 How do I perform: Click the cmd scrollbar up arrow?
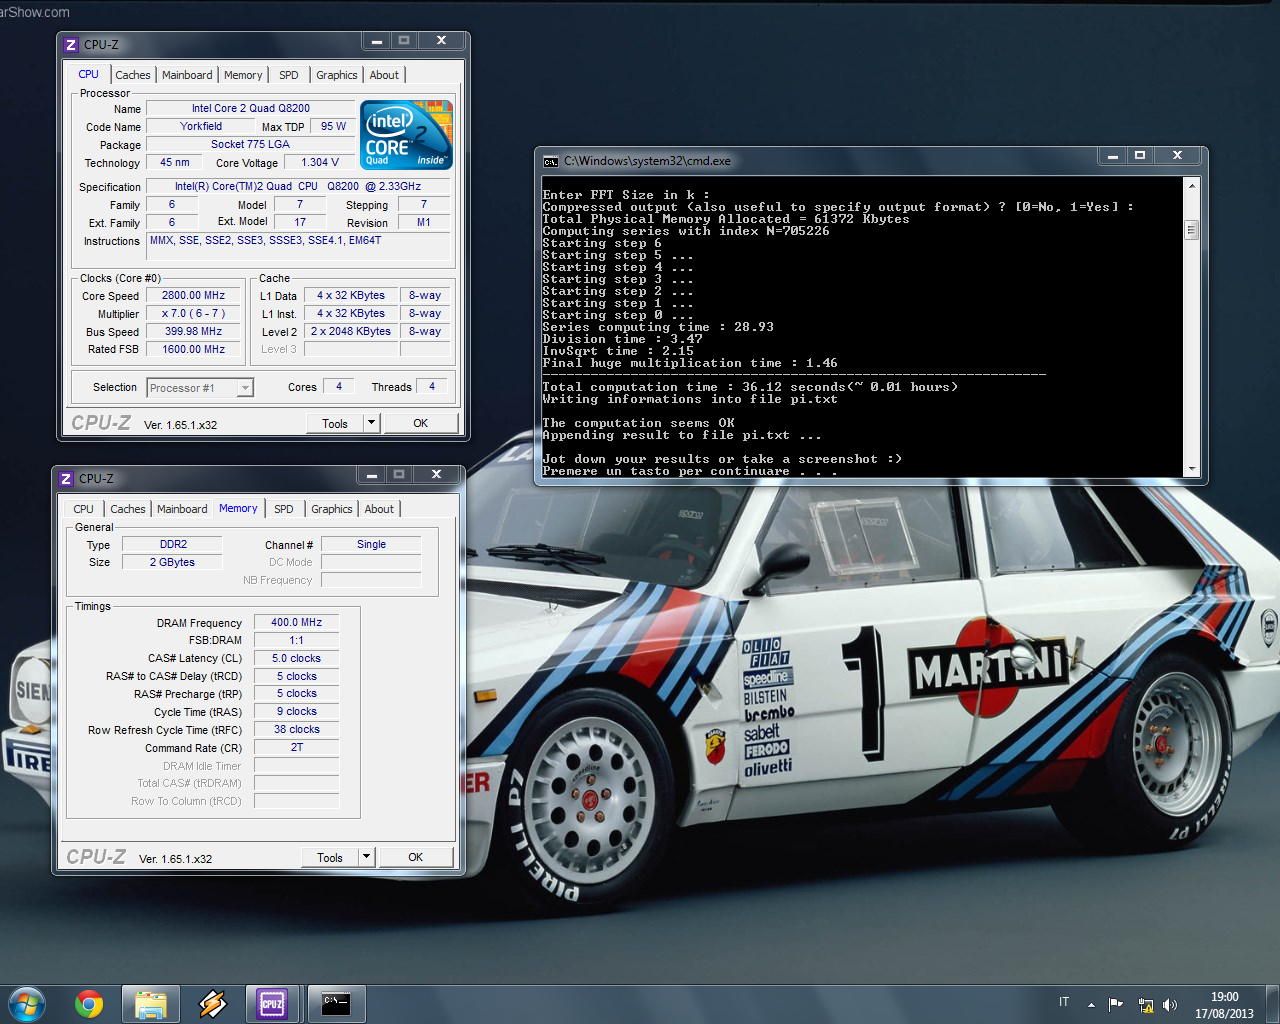tap(1191, 186)
